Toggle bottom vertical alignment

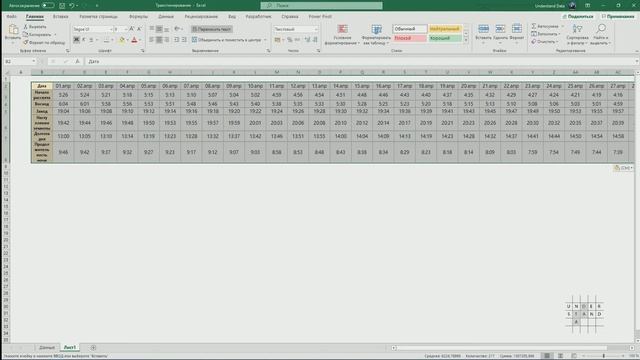[167, 29]
